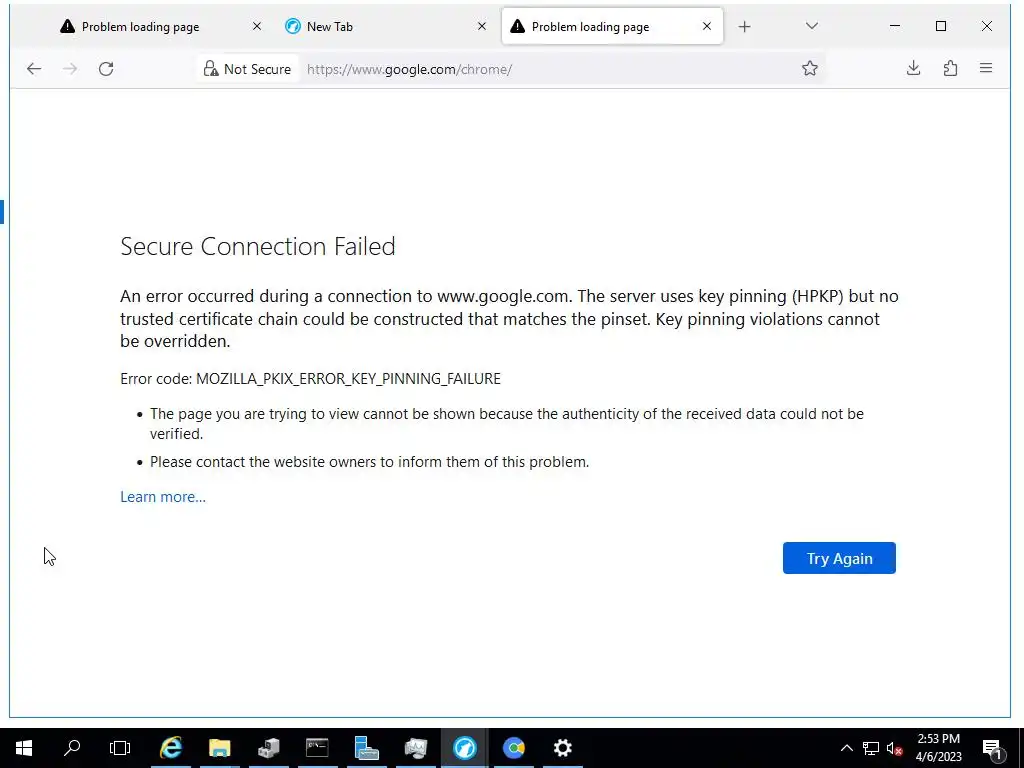The image size is (1024, 768).
Task: Open the Windows Start menu
Action: click(x=24, y=748)
